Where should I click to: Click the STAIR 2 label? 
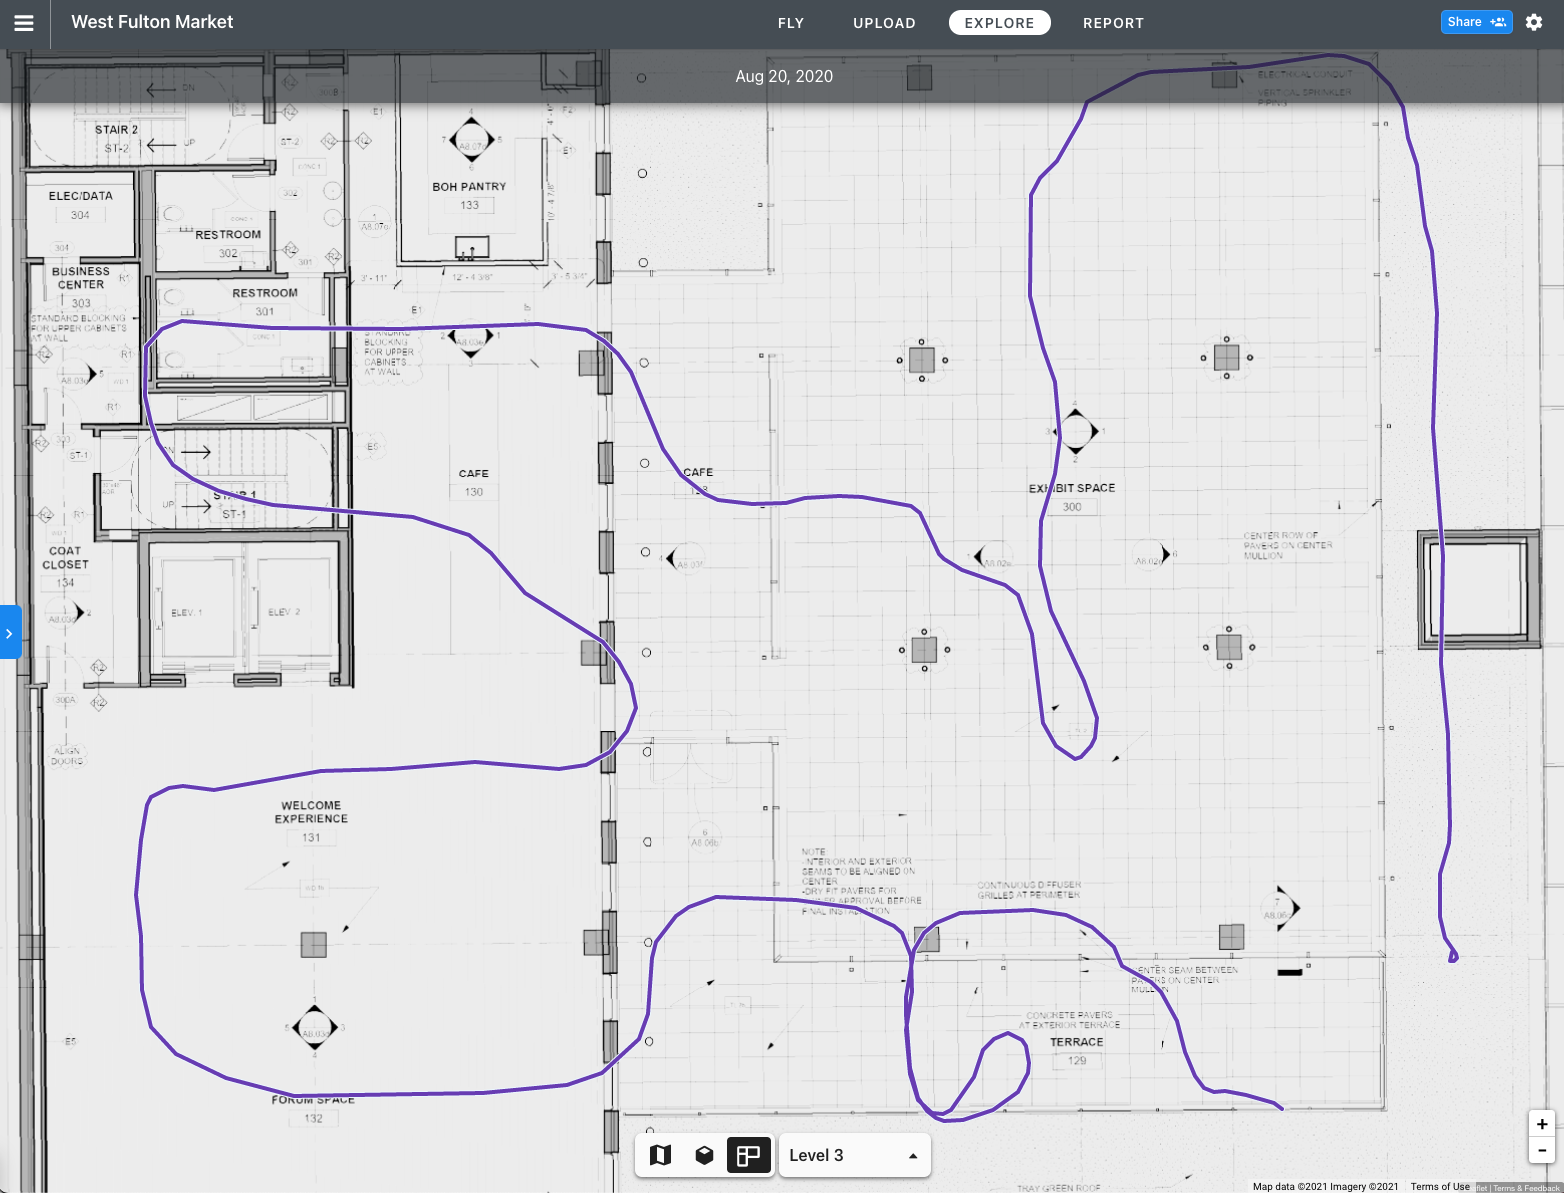pyautogui.click(x=116, y=130)
